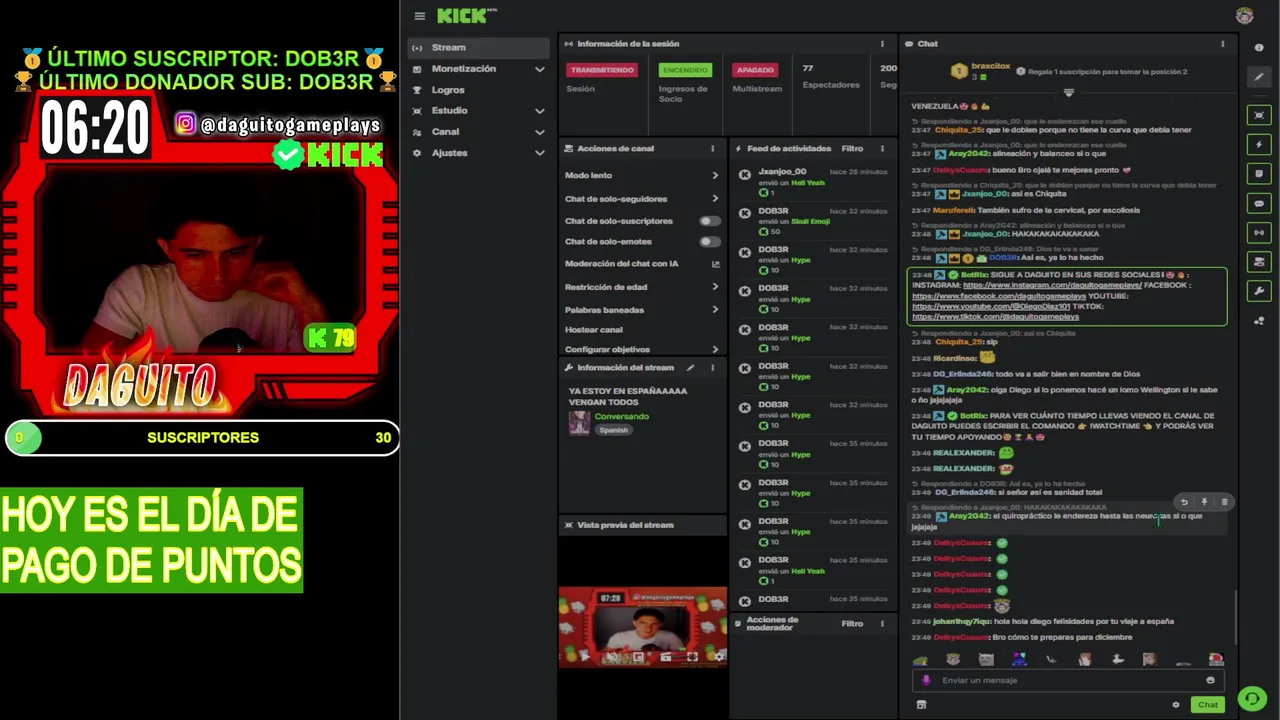This screenshot has width=1280, height=720.
Task: Open the settings gear in stream preview
Action: pos(718,657)
